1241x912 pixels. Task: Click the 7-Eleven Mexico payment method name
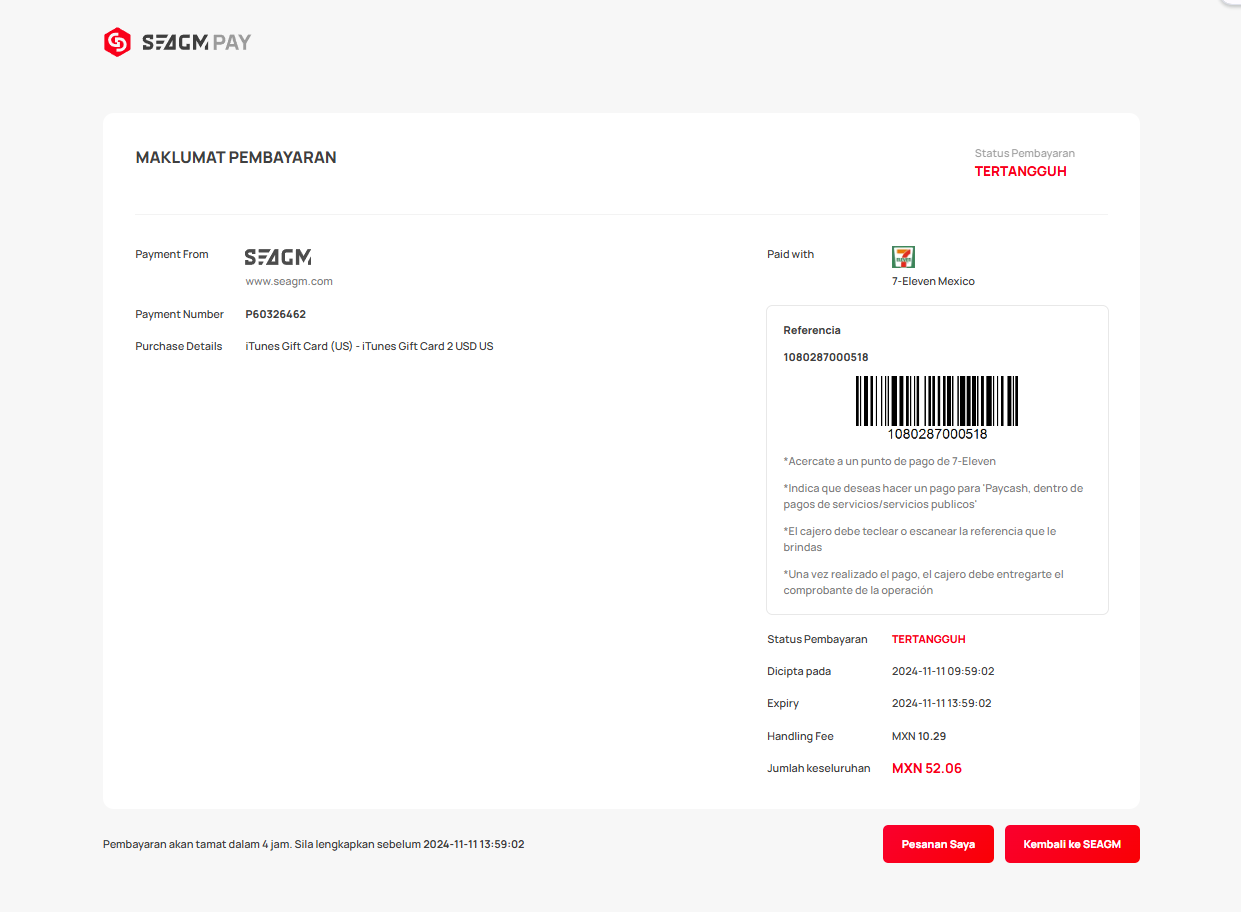(x=933, y=282)
